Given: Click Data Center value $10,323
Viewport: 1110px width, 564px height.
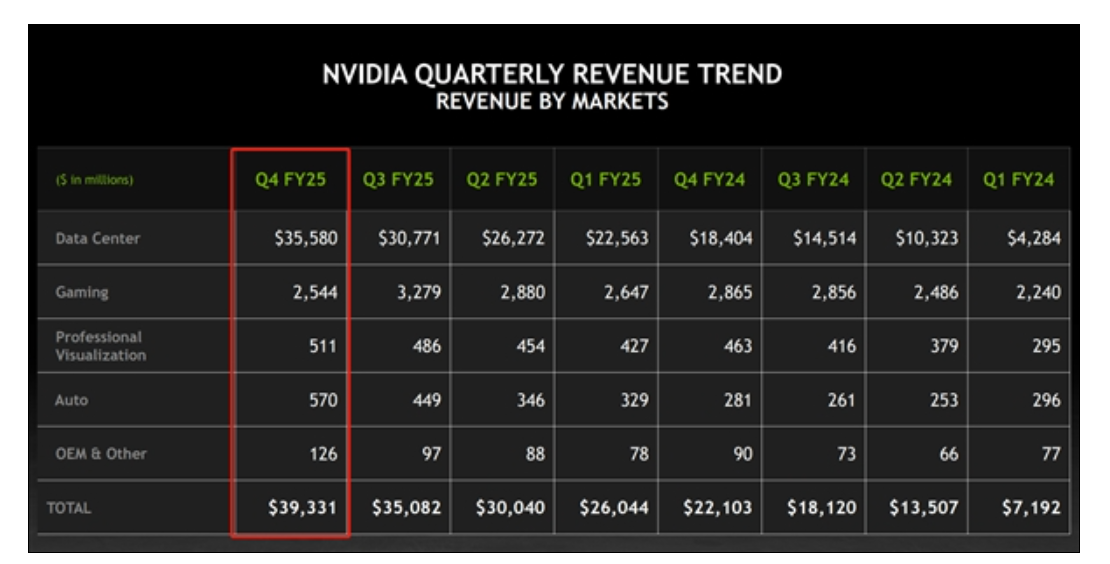Looking at the screenshot, I should pyautogui.click(x=927, y=238).
